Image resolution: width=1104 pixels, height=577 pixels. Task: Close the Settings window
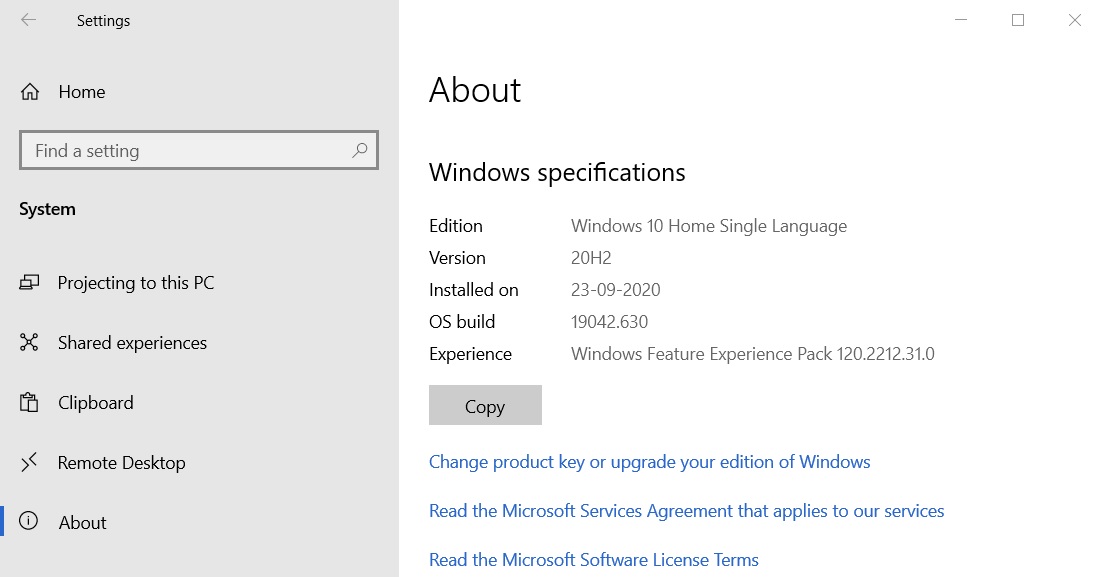(x=1075, y=20)
